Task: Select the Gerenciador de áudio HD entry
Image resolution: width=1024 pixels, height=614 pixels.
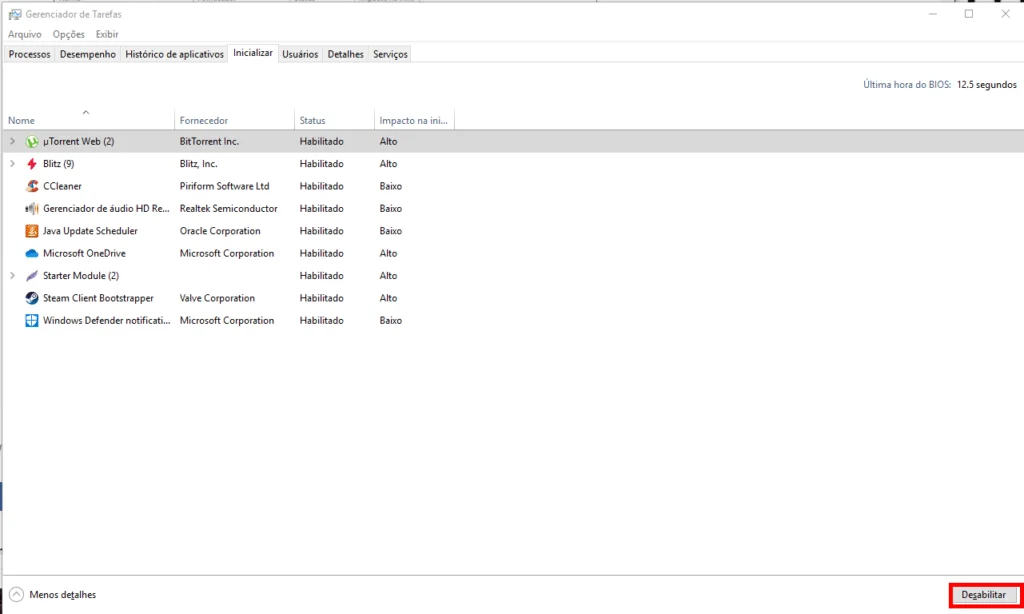Action: coord(106,208)
